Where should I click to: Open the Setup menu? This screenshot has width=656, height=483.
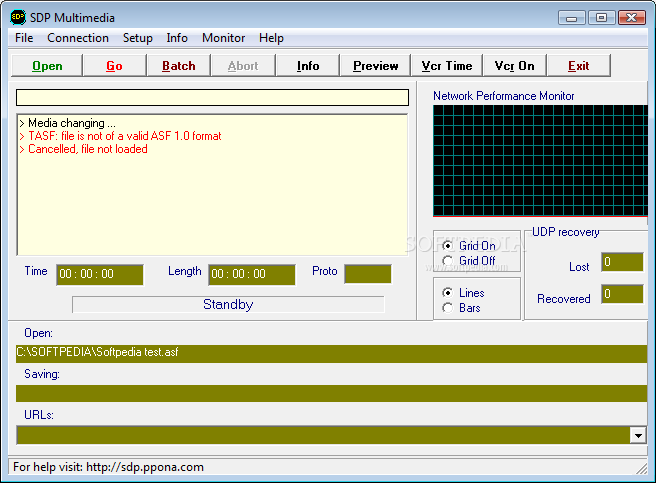coord(138,38)
